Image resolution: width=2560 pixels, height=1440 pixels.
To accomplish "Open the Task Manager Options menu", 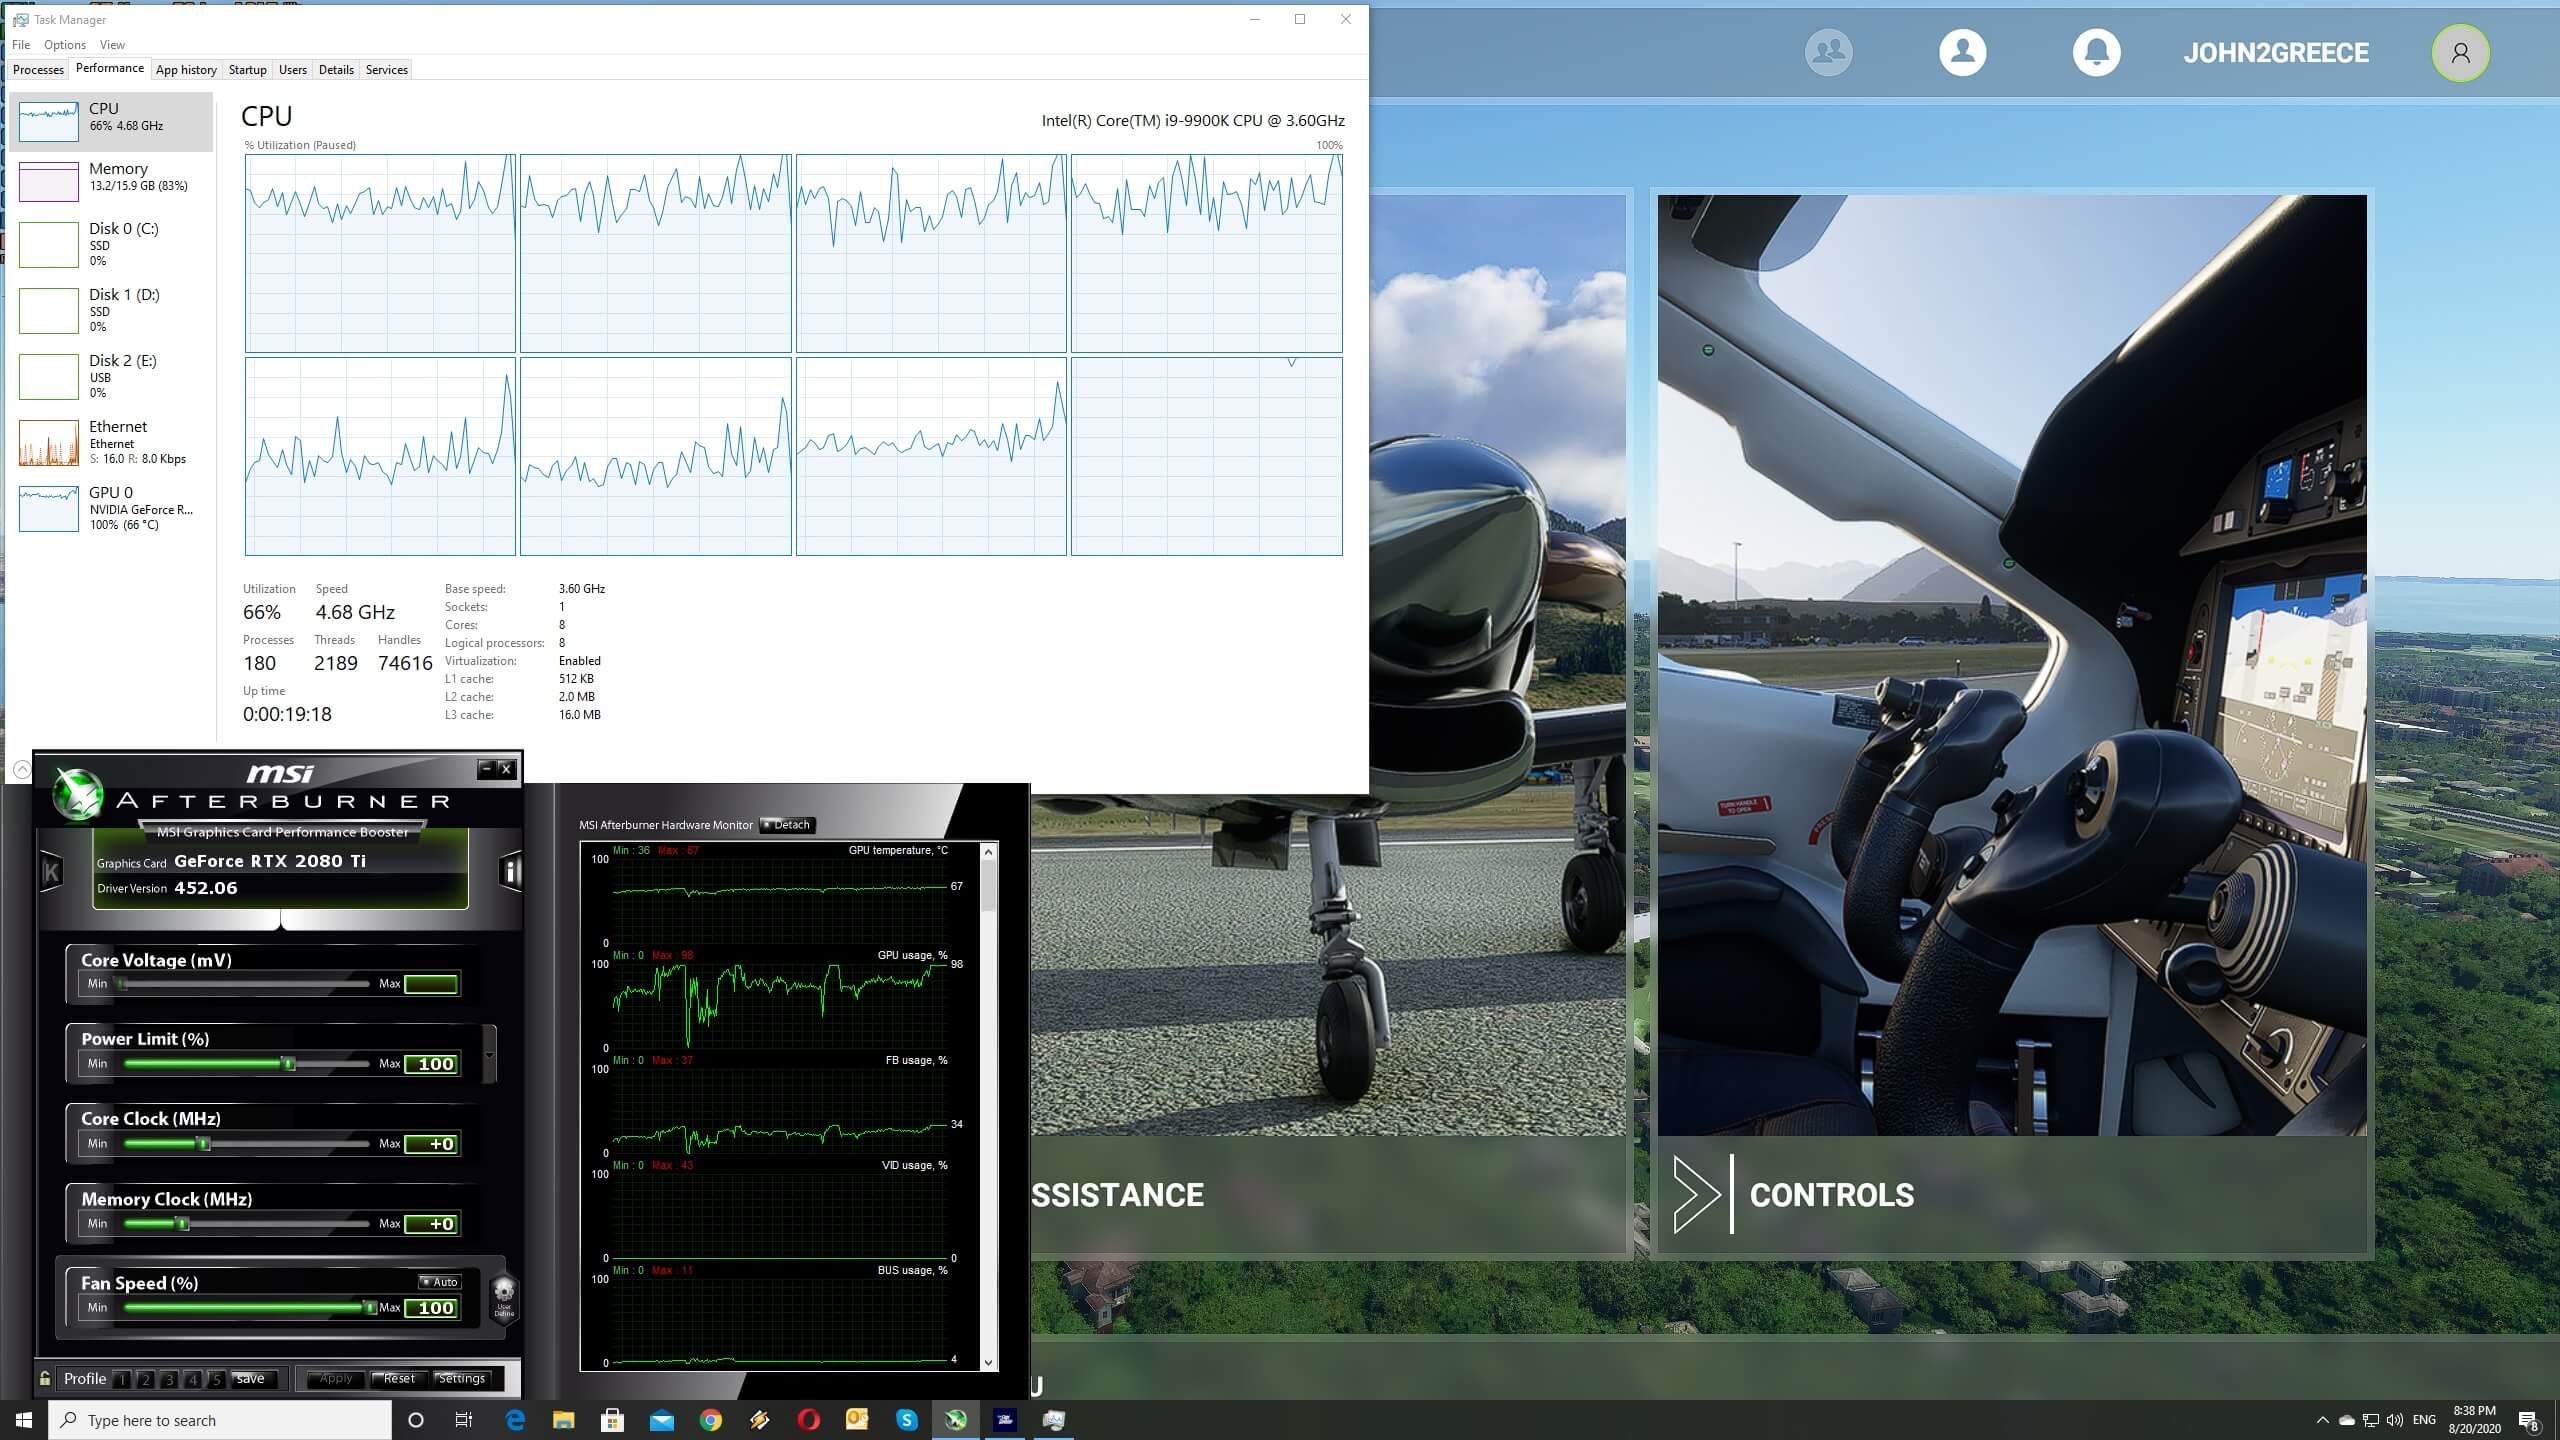I will [65, 42].
